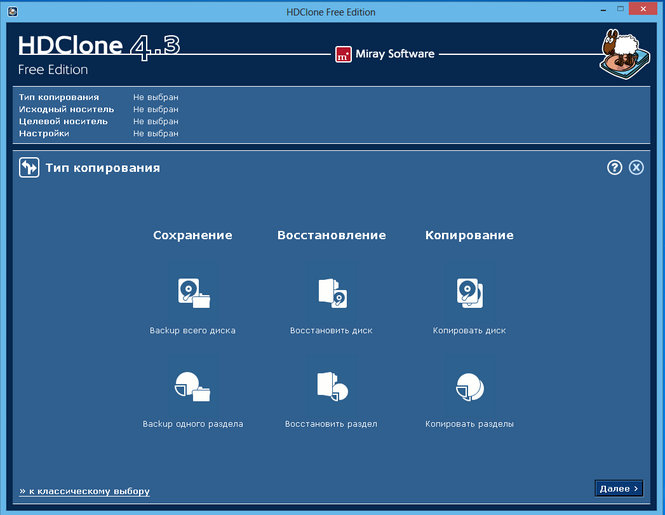Click the Тип копирования arrows icon
This screenshot has width=665, height=515.
pos(29,168)
